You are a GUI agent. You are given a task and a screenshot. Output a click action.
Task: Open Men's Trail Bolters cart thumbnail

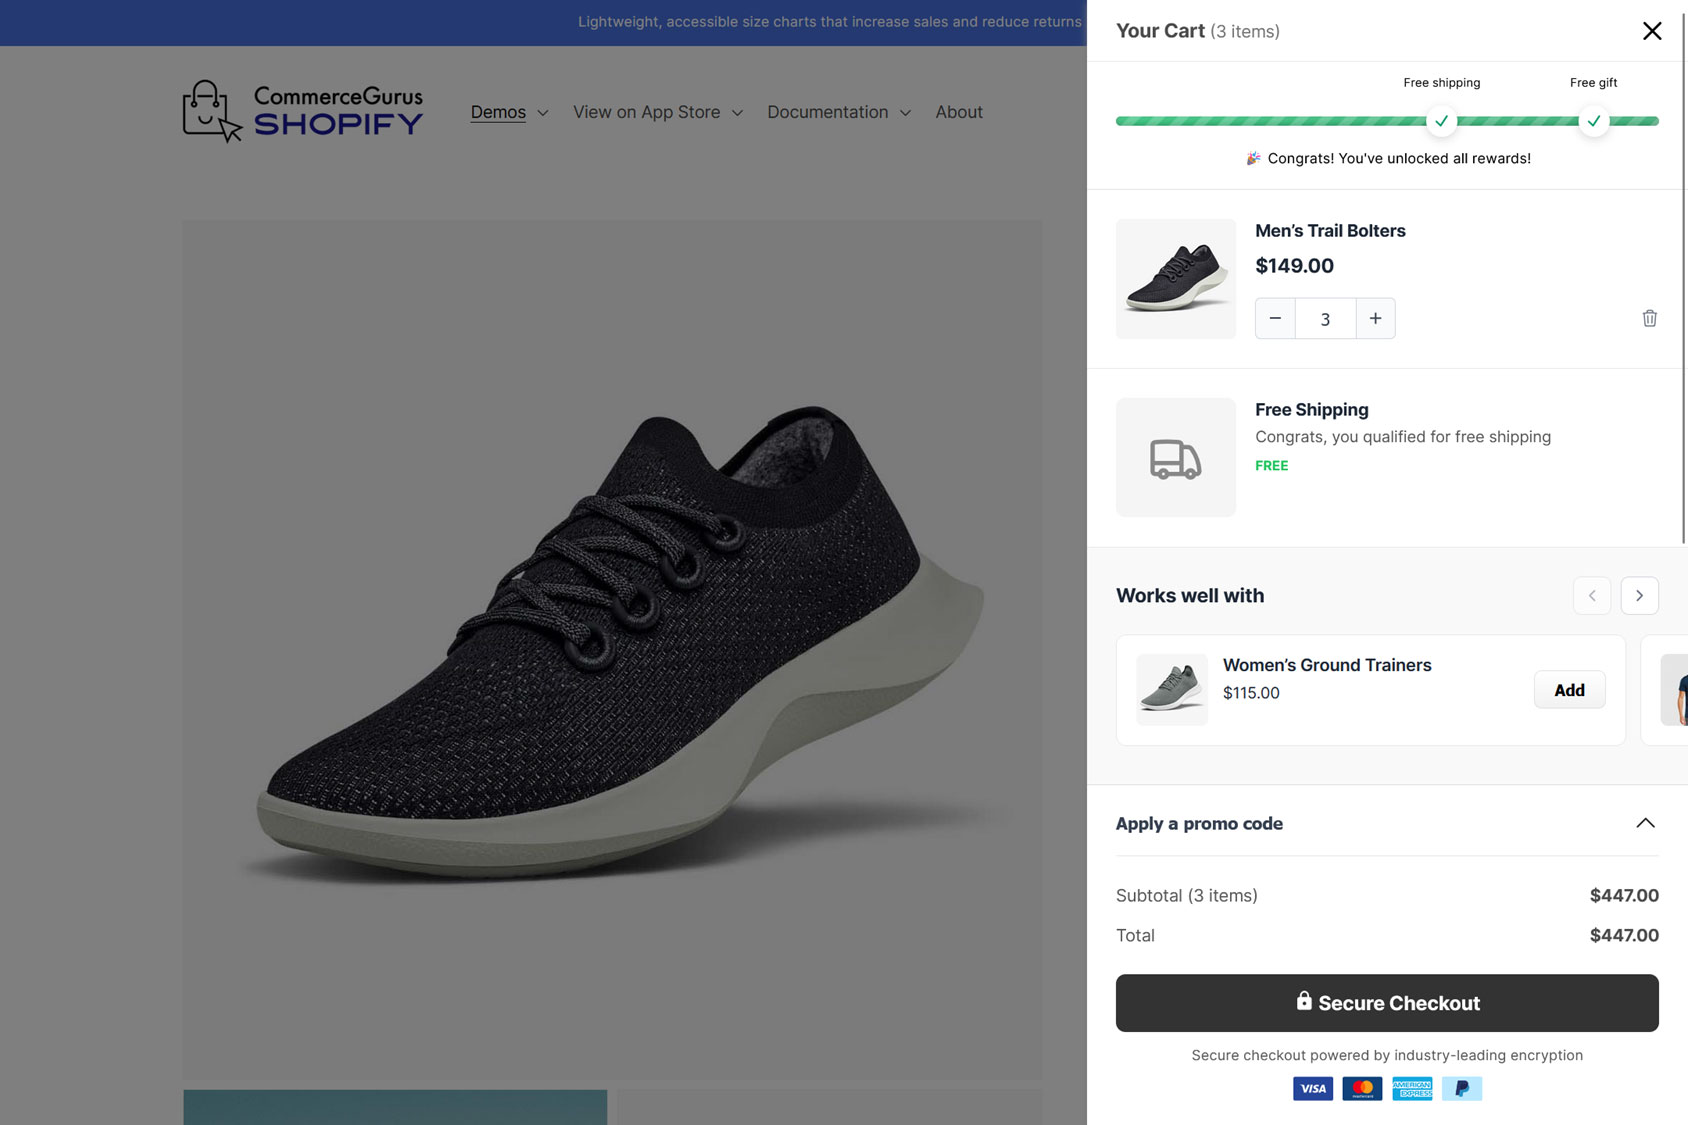pos(1175,279)
